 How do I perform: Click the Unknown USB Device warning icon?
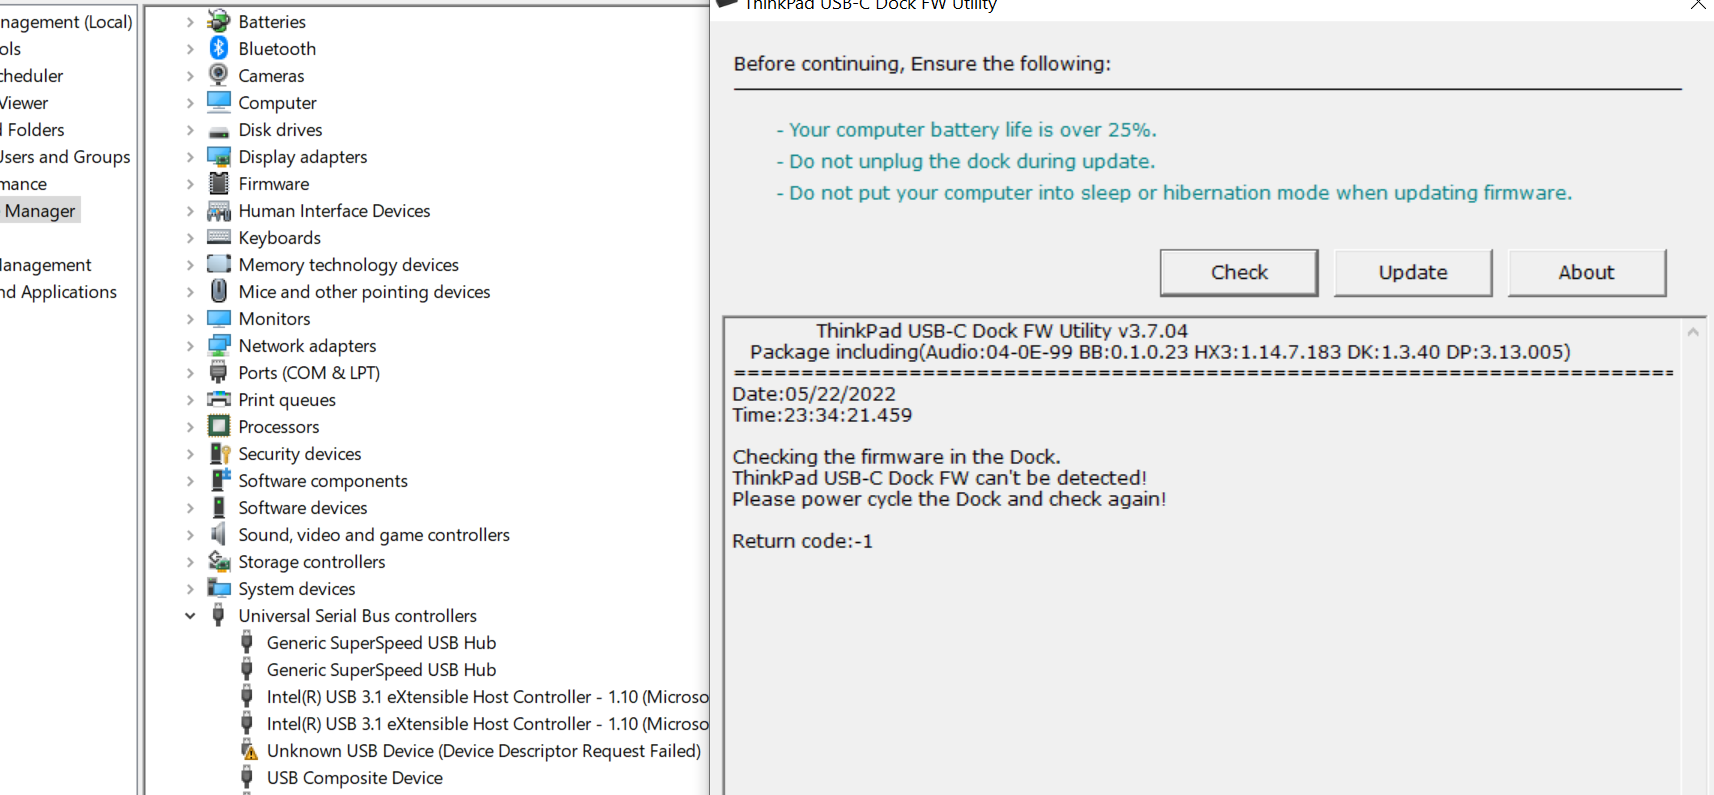tap(248, 750)
